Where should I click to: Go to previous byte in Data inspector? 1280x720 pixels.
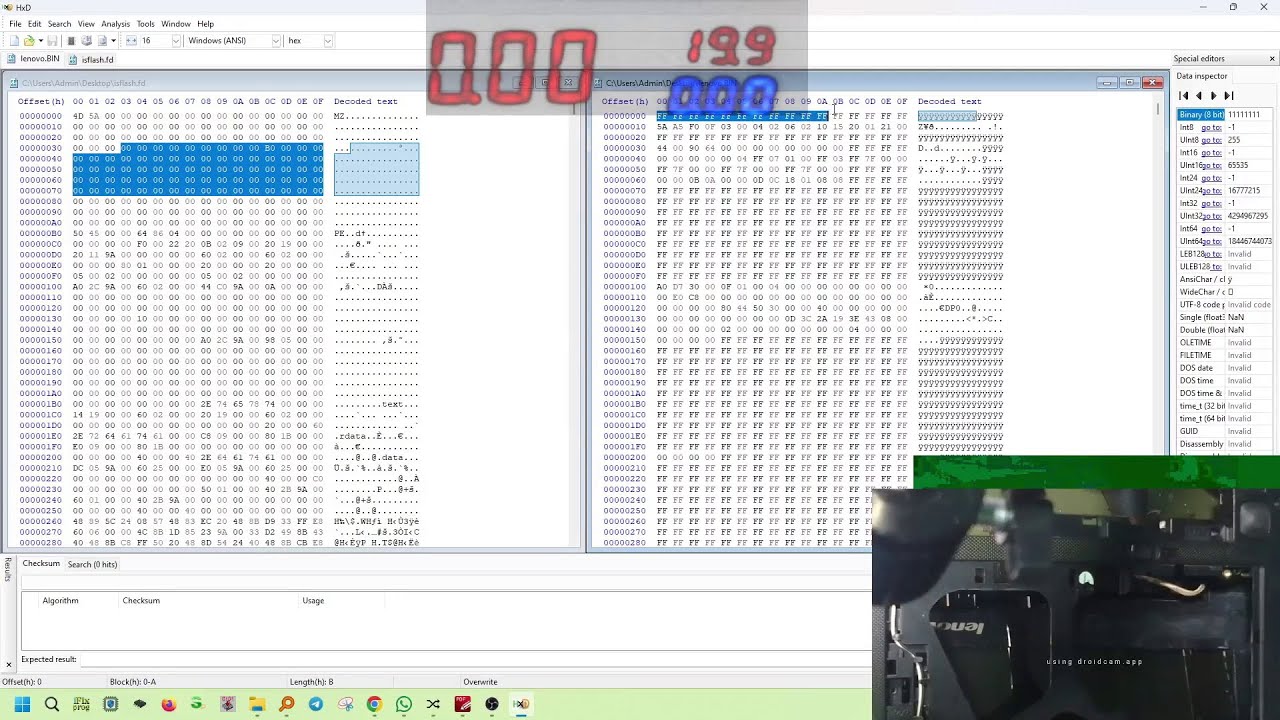1199,96
